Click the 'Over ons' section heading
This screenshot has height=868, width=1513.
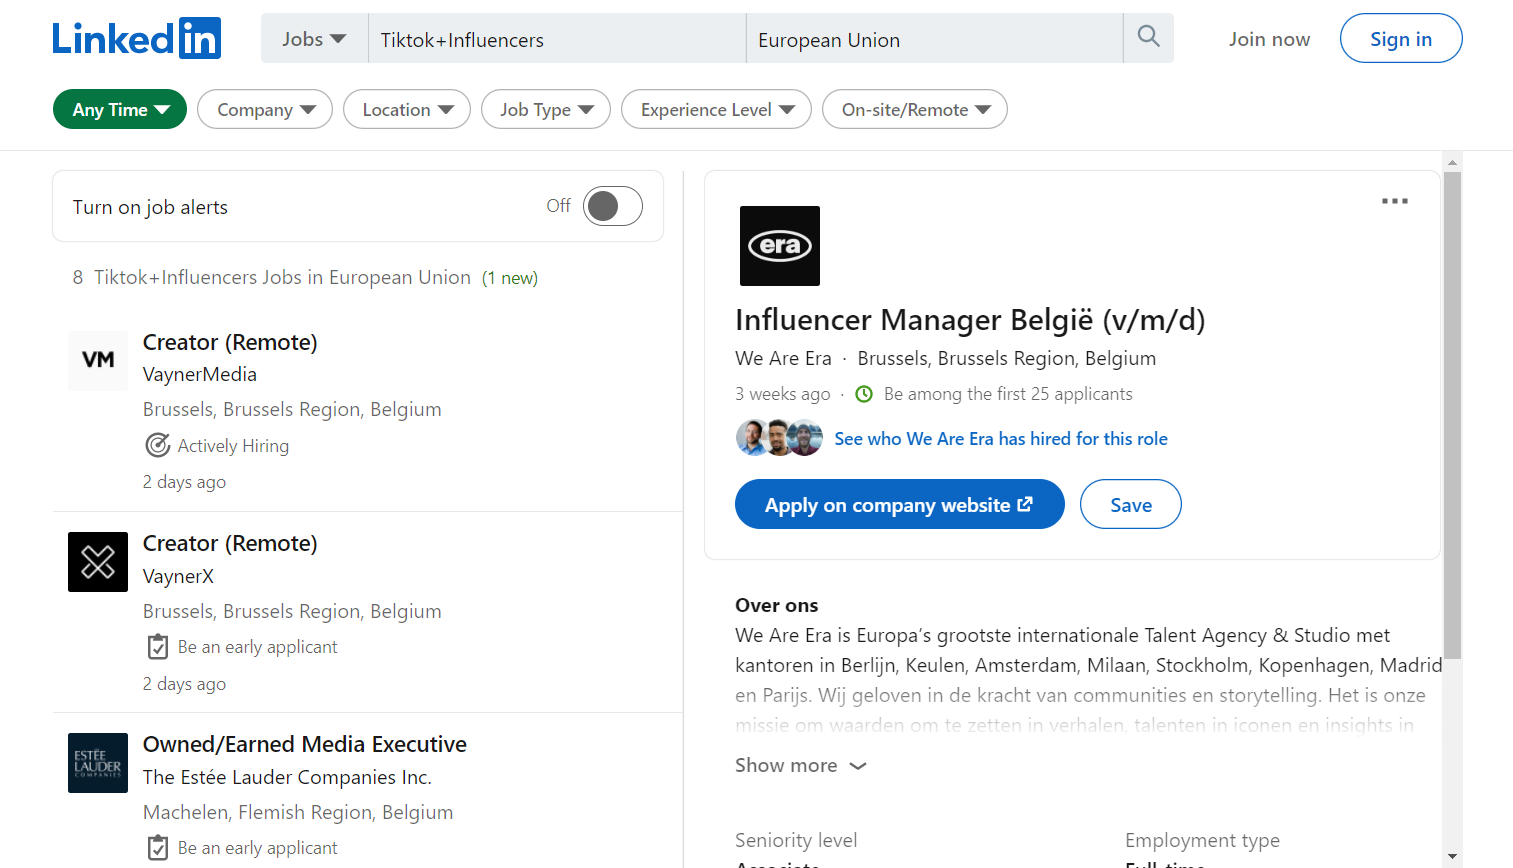coord(777,605)
